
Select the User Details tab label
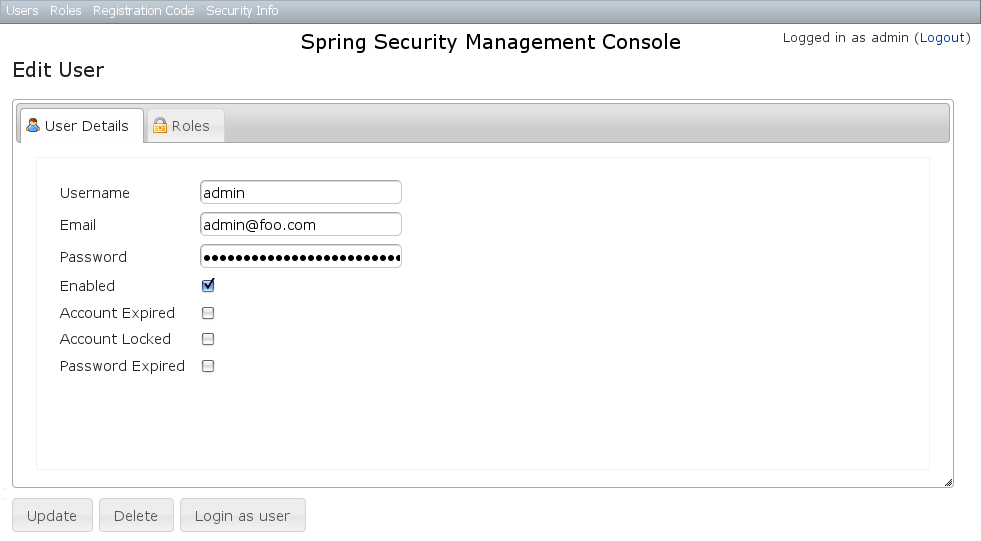[x=87, y=126]
